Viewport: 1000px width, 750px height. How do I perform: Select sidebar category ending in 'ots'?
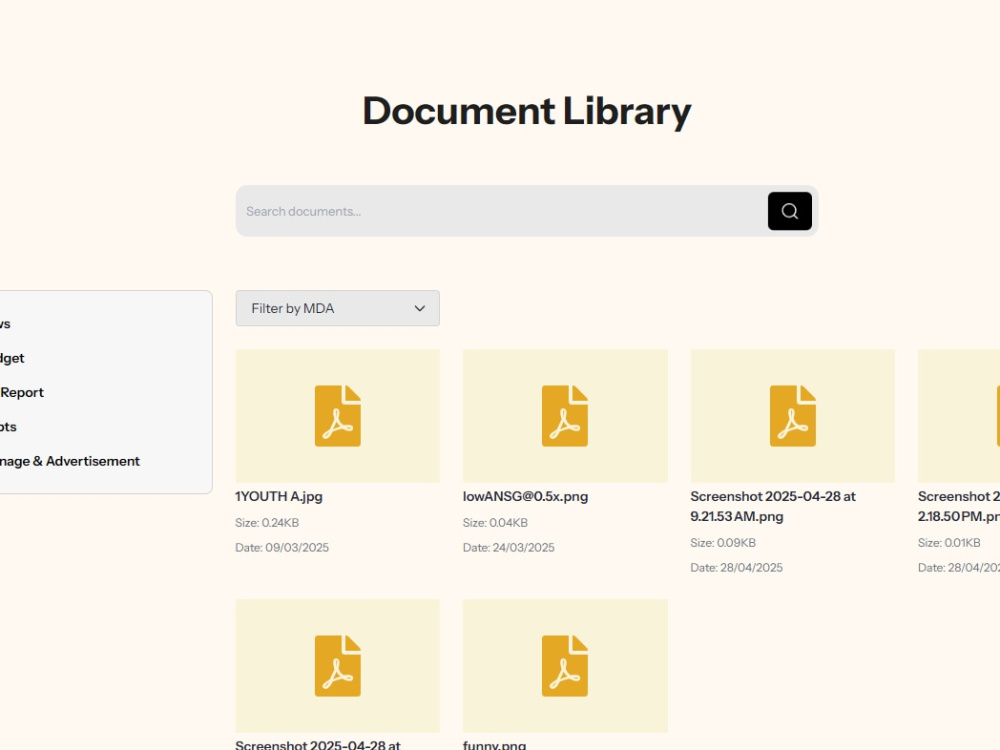(8, 427)
